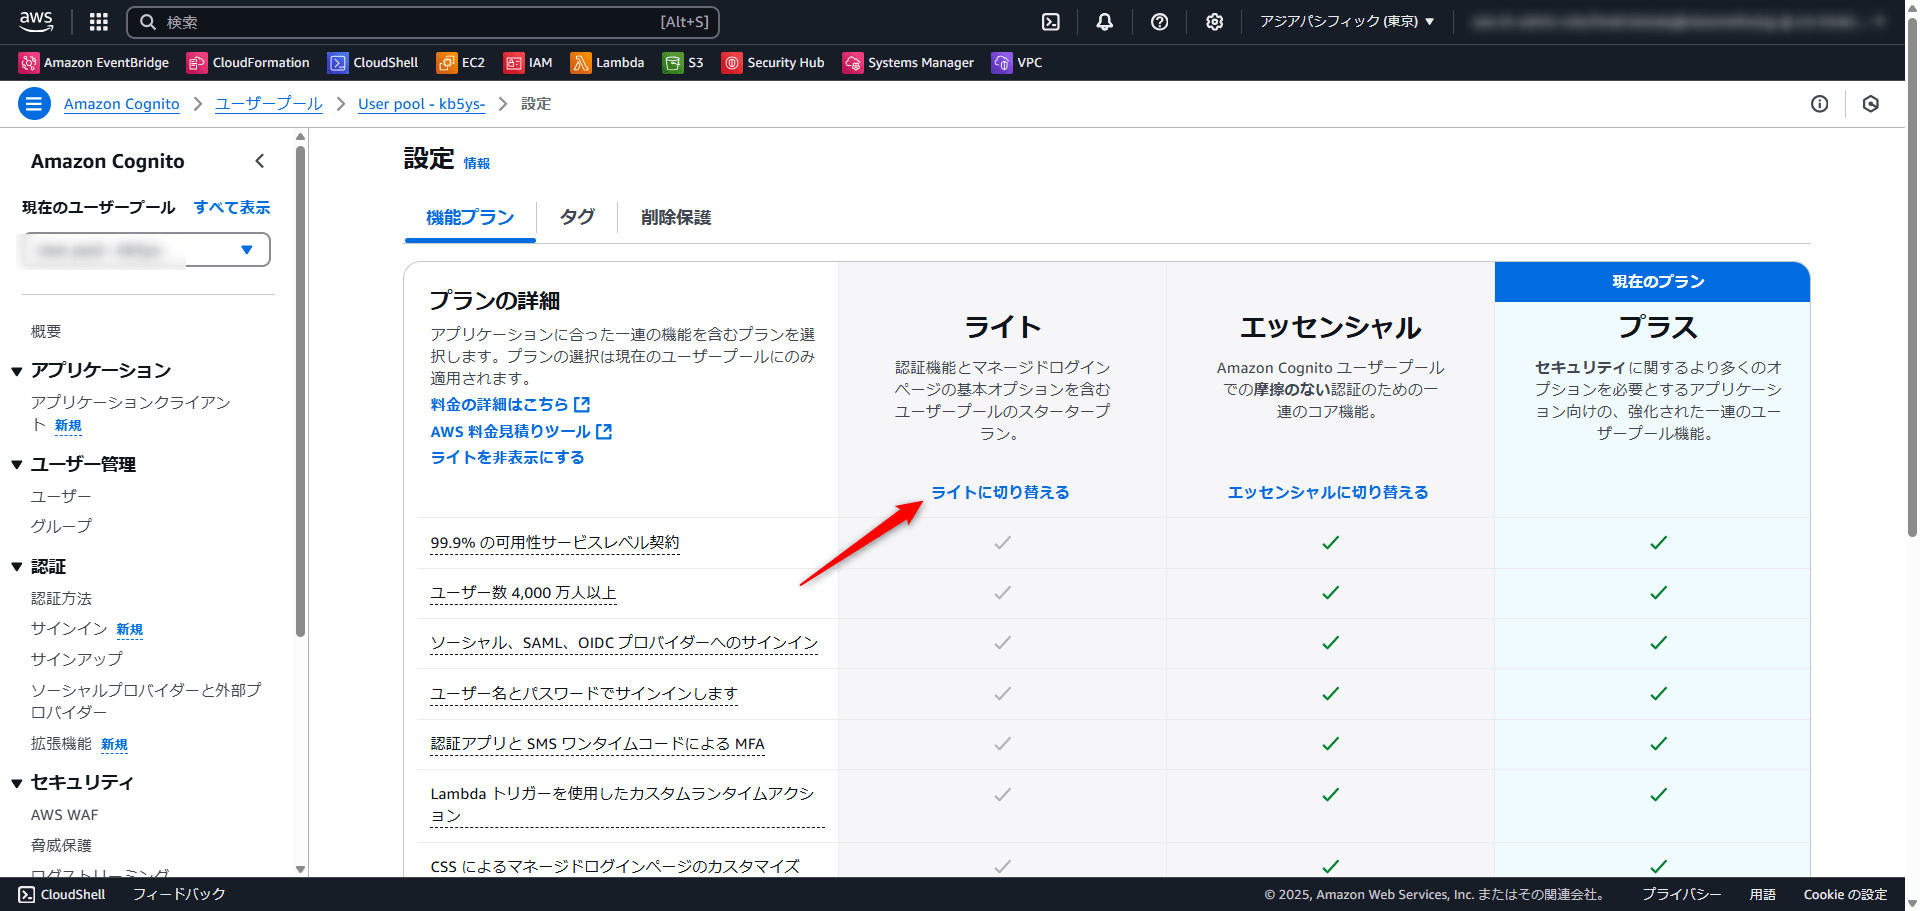
Task: Open the info panel icon
Action: 1819,104
